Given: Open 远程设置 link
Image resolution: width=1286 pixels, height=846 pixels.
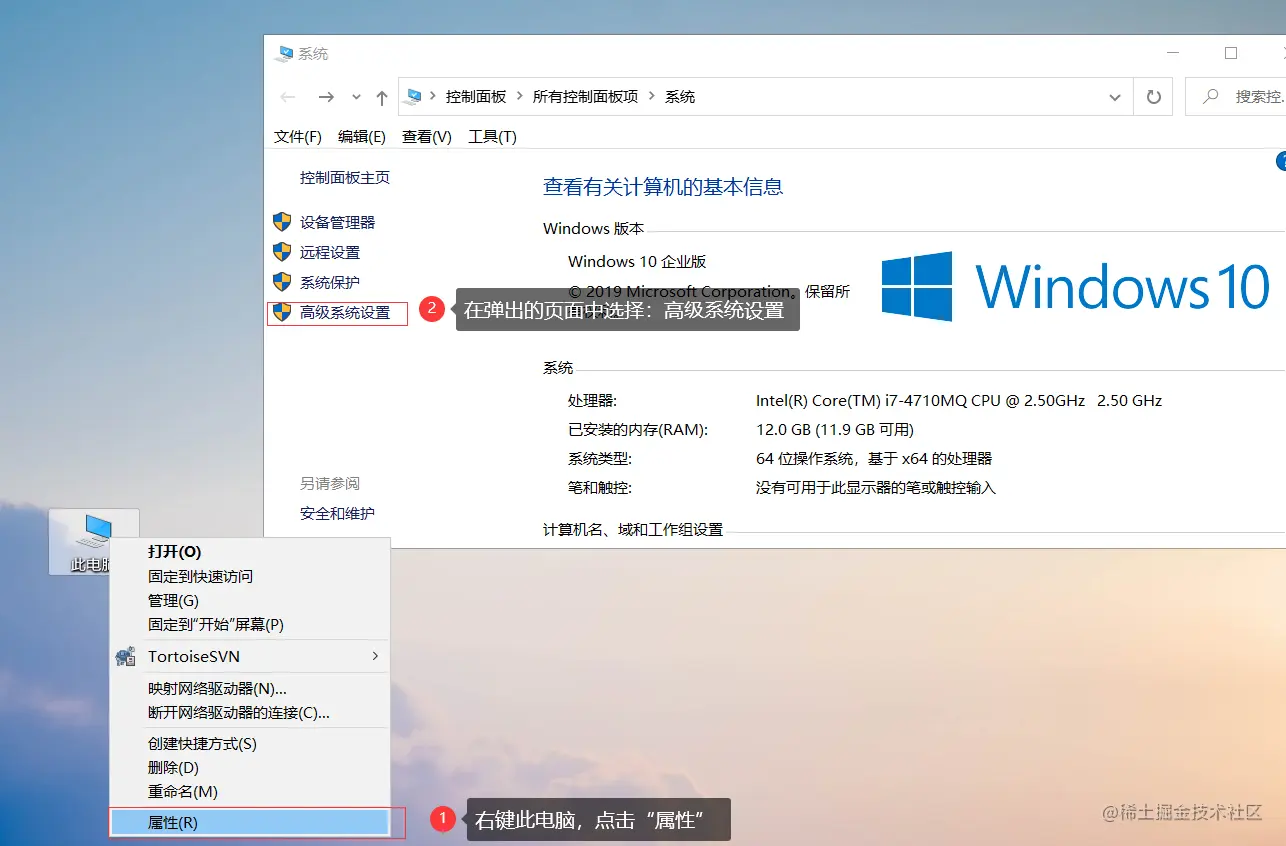Looking at the screenshot, I should click(330, 253).
